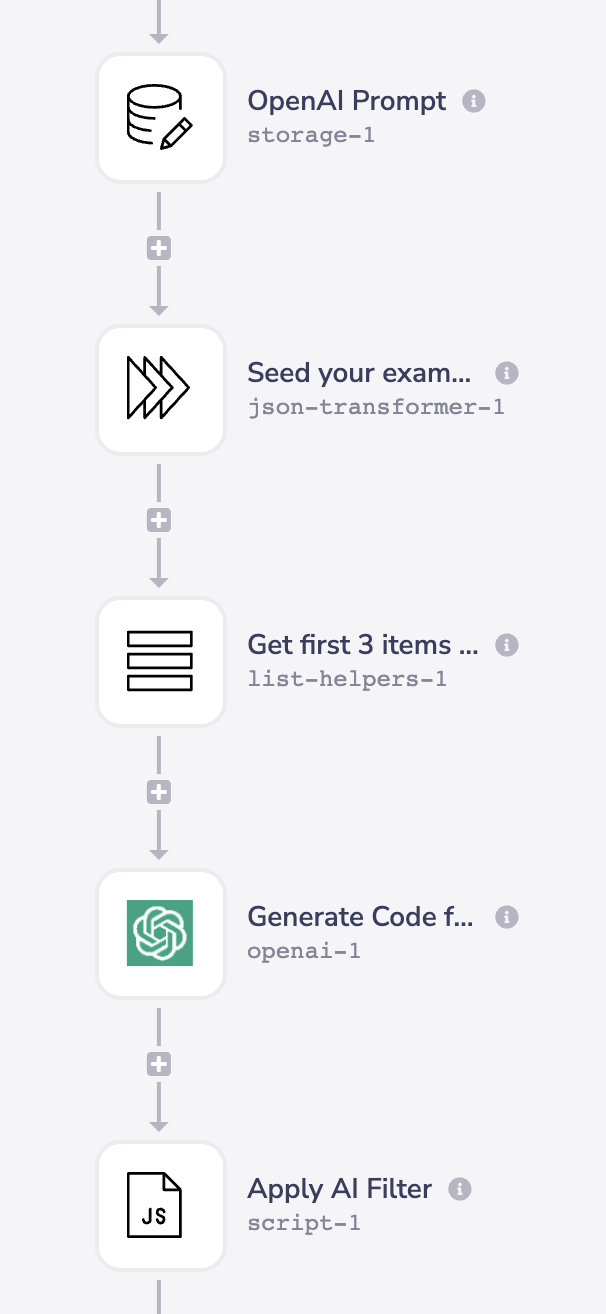Open the green OpenAI logo node
The height and width of the screenshot is (1314, 606).
point(160,934)
